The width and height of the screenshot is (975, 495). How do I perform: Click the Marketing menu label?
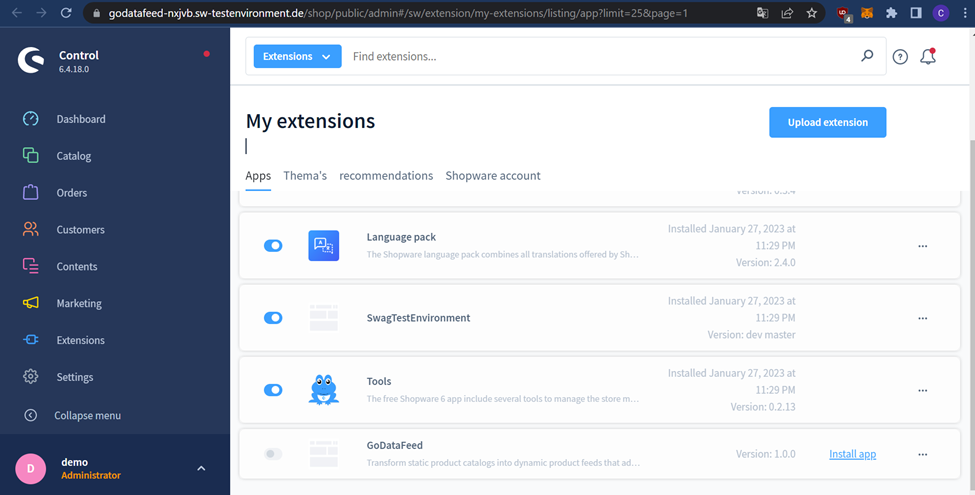79,303
